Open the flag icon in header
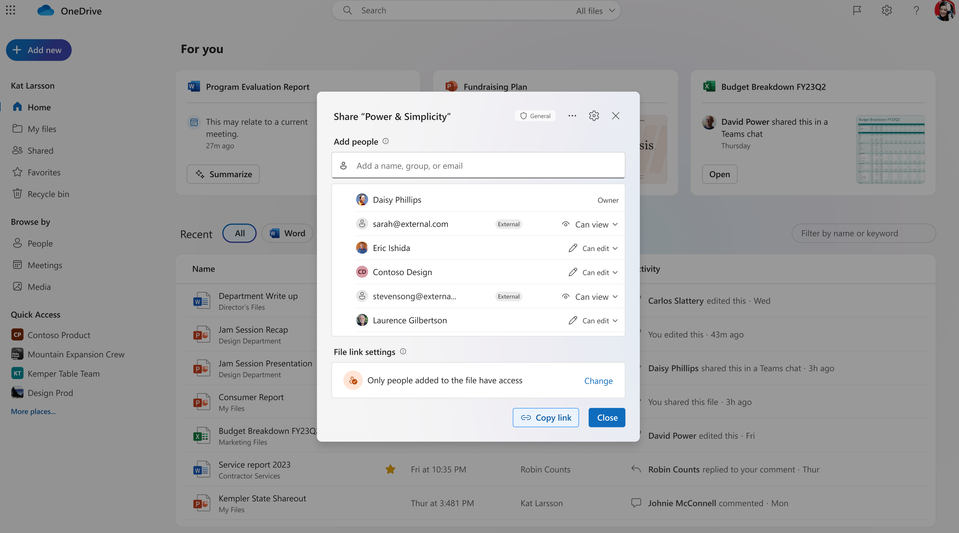This screenshot has height=533, width=959. [x=857, y=10]
